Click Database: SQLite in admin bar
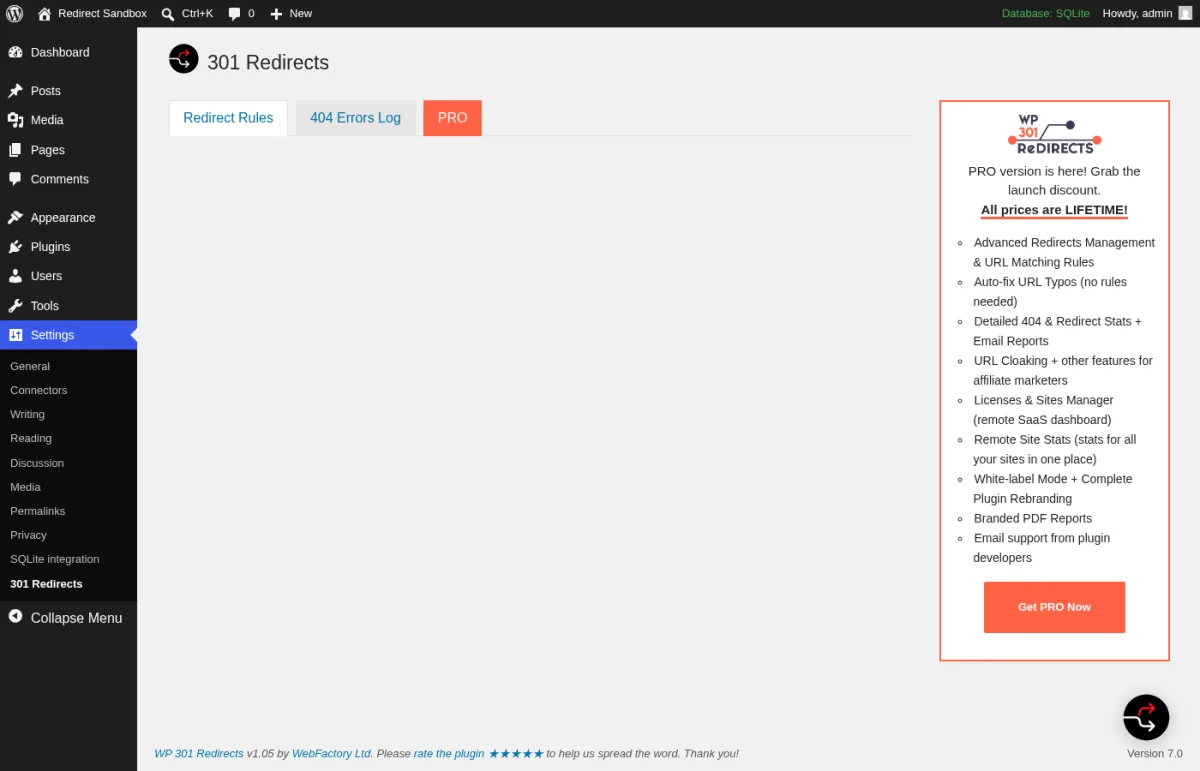This screenshot has height=771, width=1200. tap(1046, 14)
